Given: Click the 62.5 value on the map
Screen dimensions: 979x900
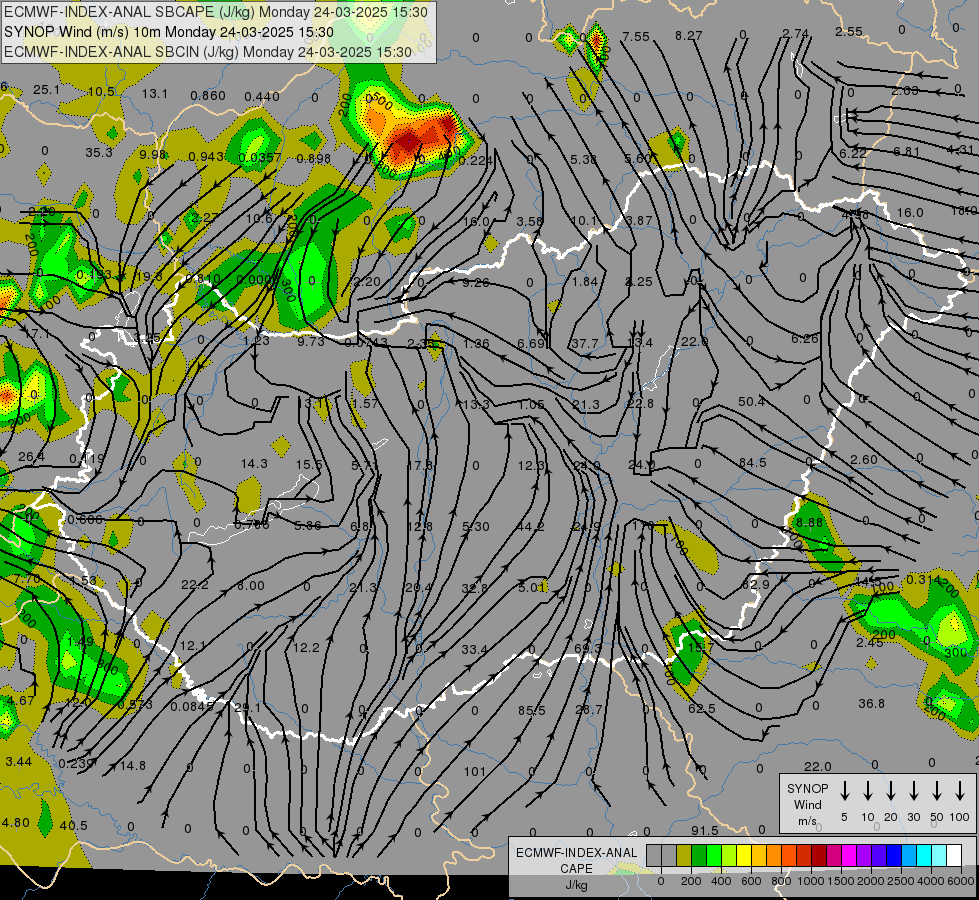Looking at the screenshot, I should (x=702, y=709).
